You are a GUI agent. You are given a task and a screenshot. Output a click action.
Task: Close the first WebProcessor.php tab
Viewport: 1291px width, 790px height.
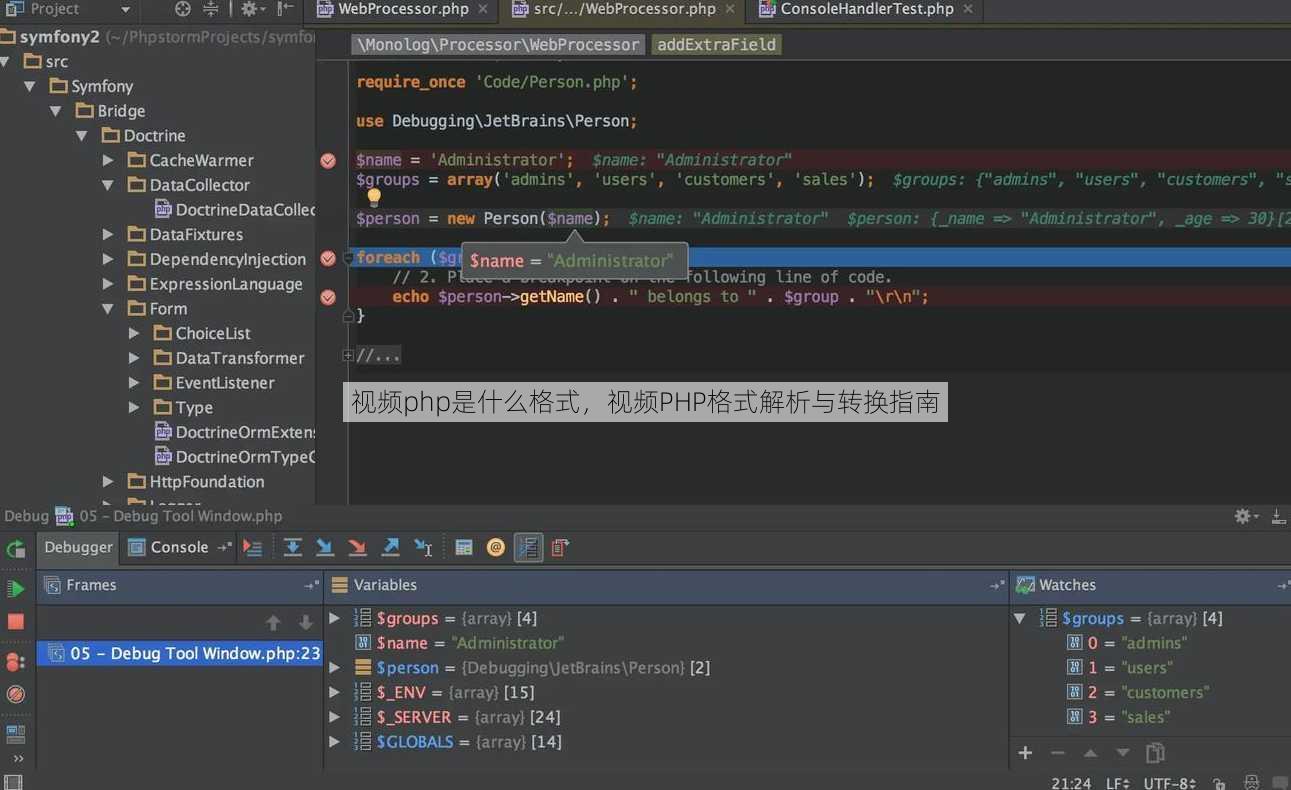pyautogui.click(x=483, y=9)
